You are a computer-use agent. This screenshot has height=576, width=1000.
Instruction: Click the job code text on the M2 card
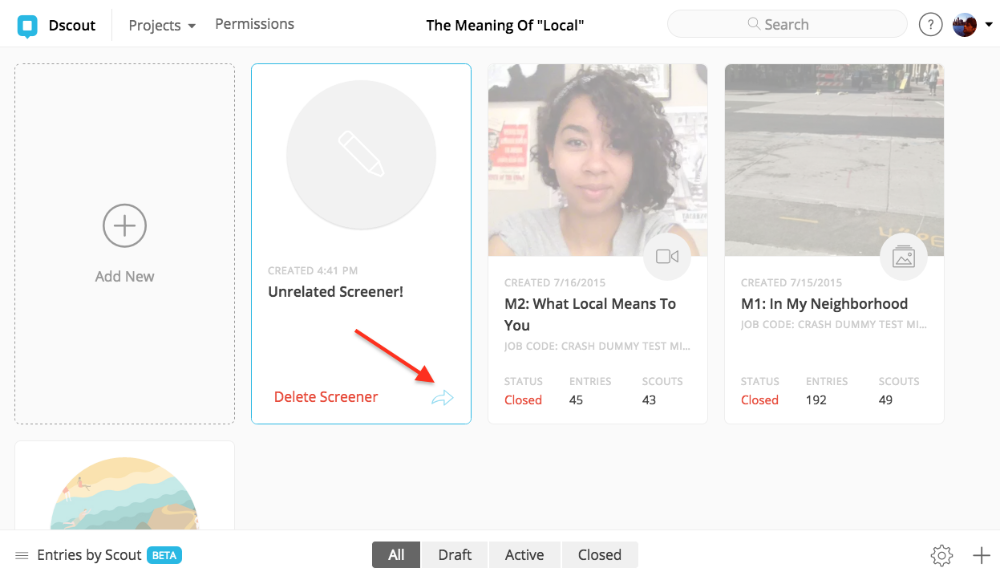[597, 346]
